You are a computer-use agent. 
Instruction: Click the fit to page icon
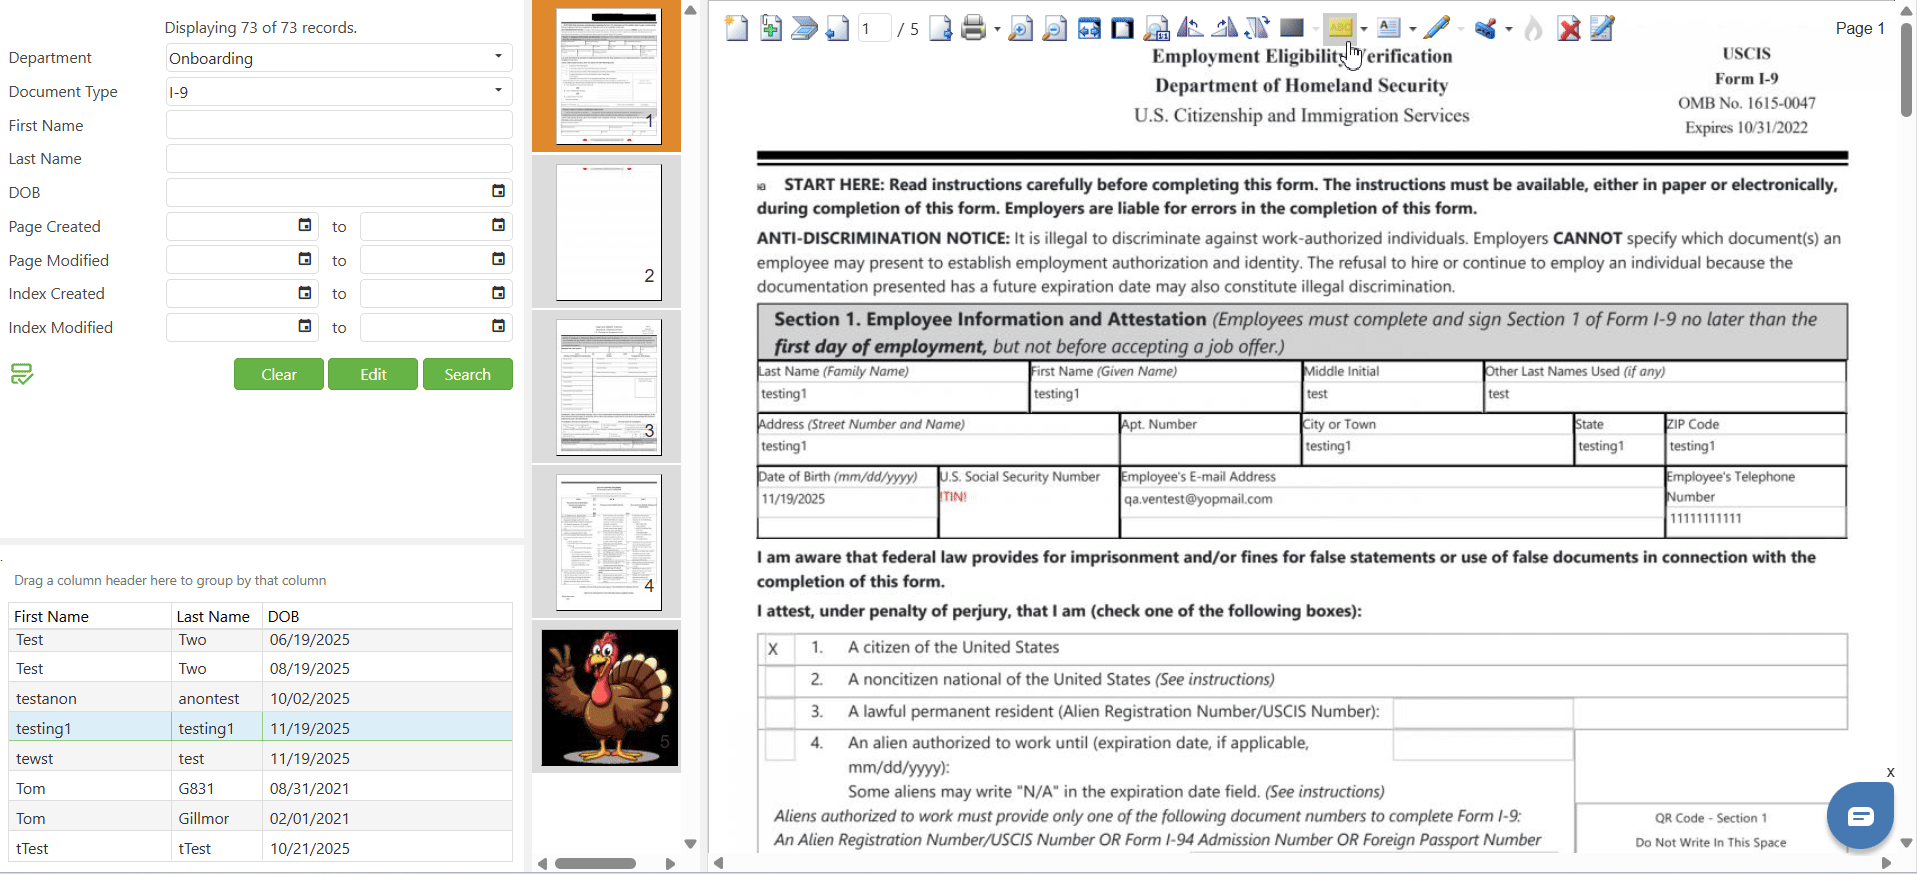pos(1123,28)
